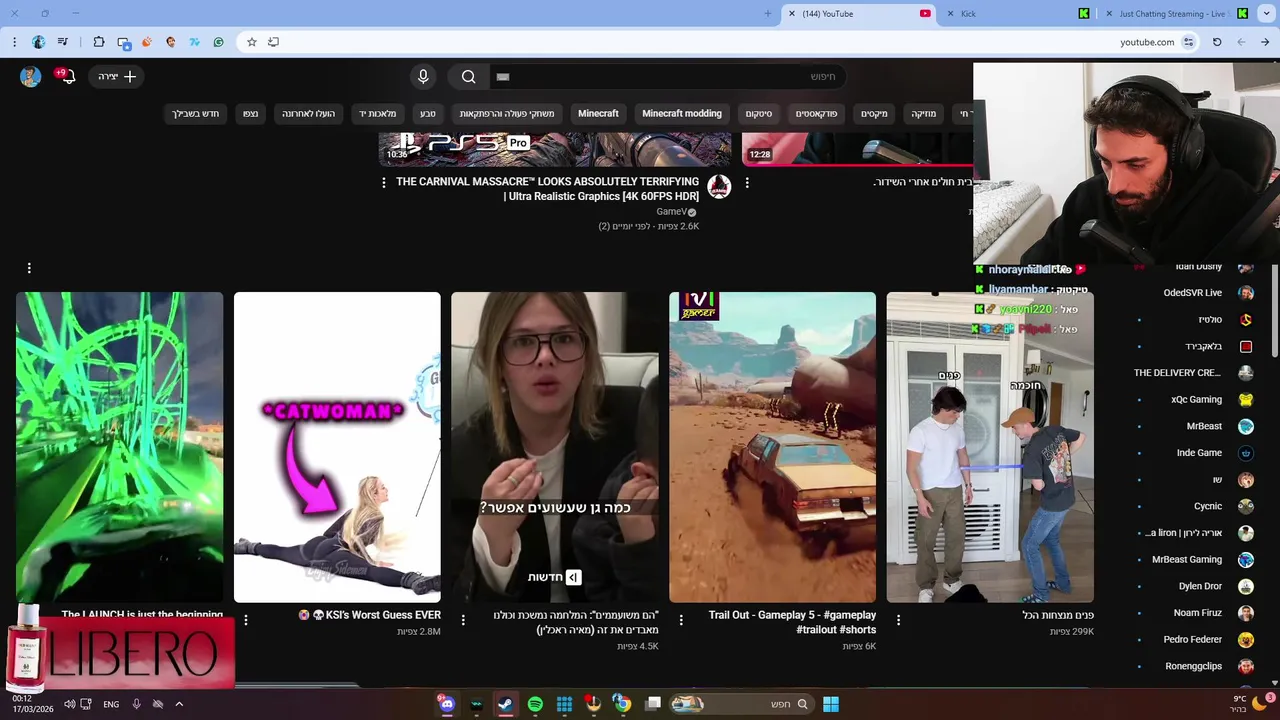This screenshot has height=720, width=1280.
Task: Show hidden system tray icons
Action: (179, 704)
